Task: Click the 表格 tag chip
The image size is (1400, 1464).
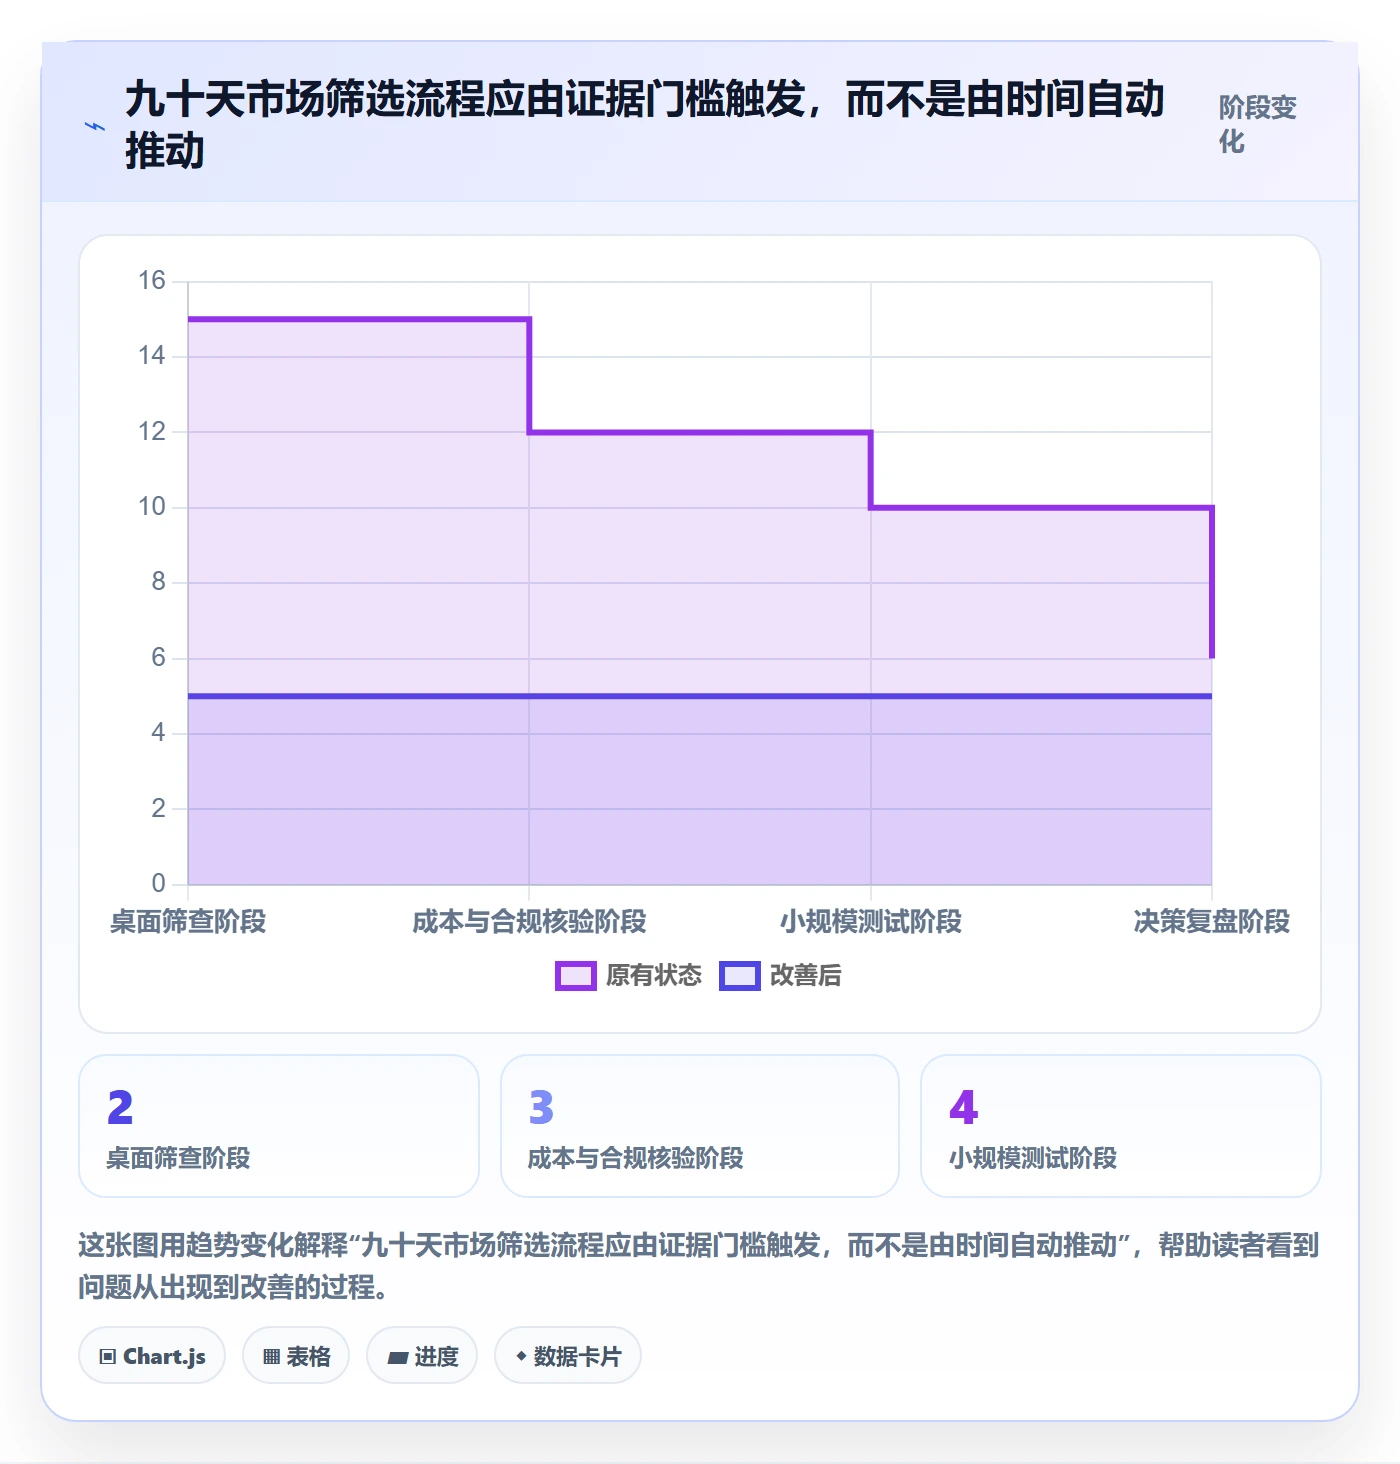Action: pyautogui.click(x=296, y=1356)
